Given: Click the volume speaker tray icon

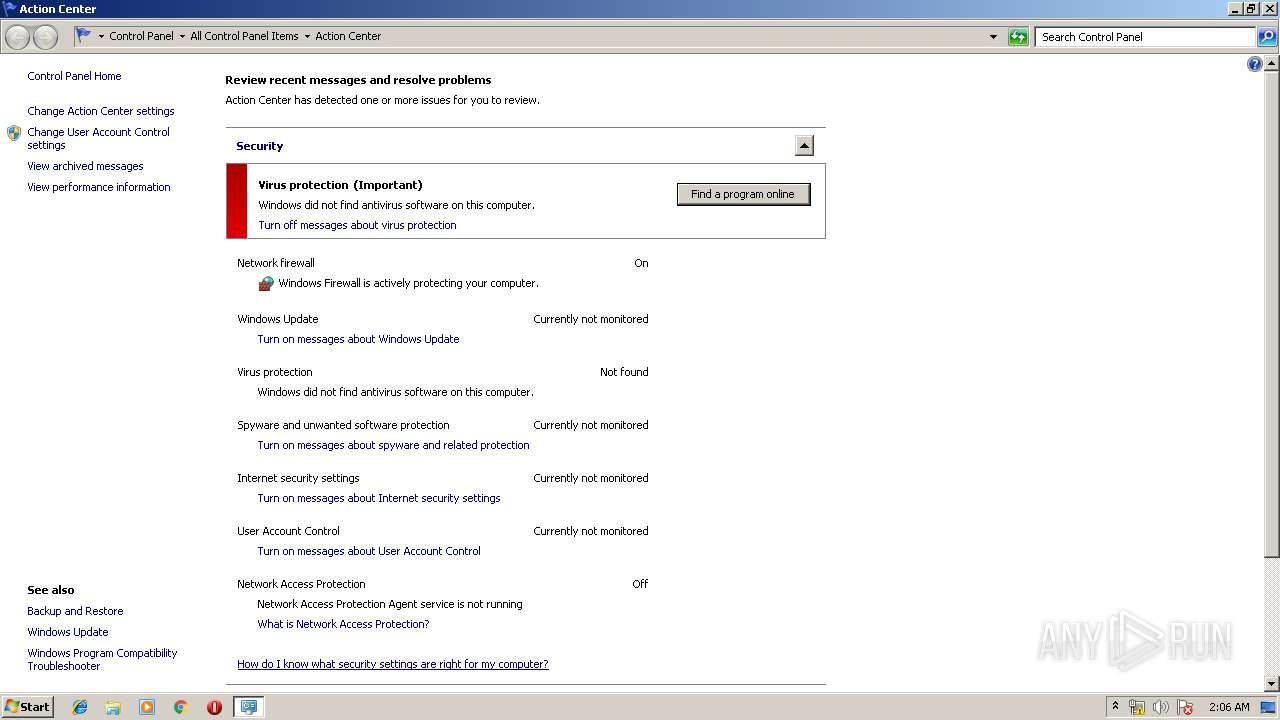Looking at the screenshot, I should coord(1161,707).
